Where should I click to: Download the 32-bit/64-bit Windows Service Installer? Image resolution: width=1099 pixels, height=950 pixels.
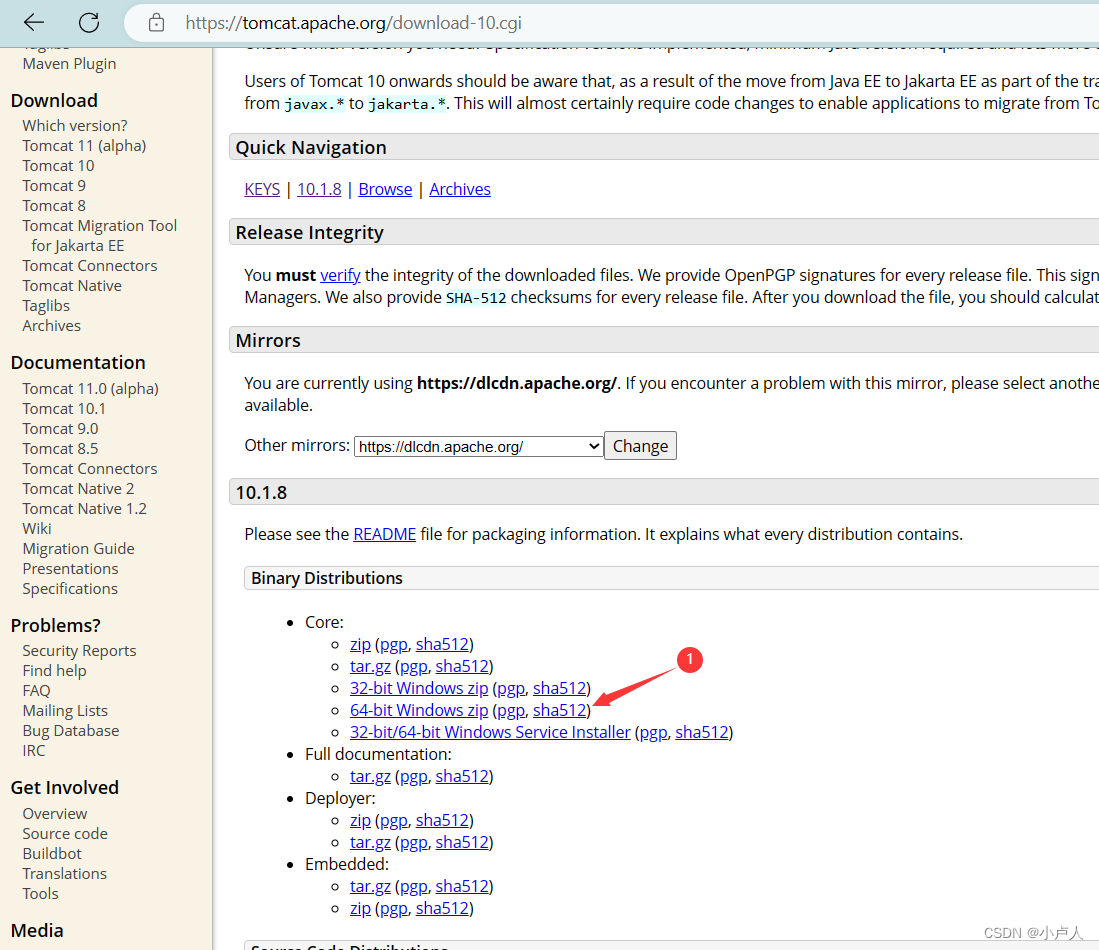click(x=490, y=731)
